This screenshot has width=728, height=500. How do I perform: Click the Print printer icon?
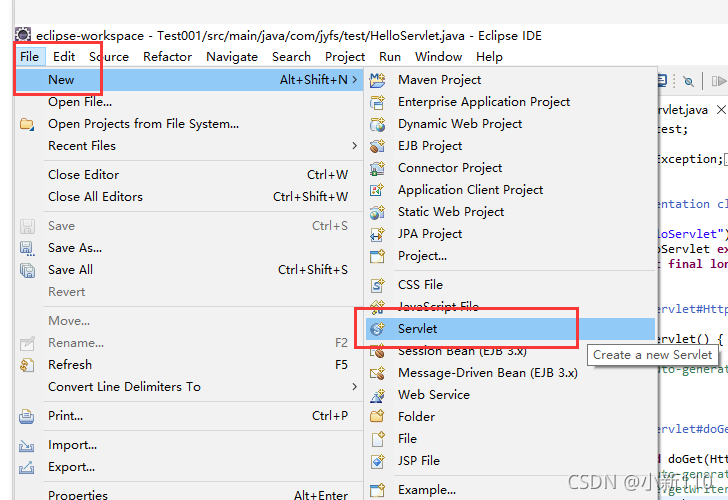[x=26, y=416]
